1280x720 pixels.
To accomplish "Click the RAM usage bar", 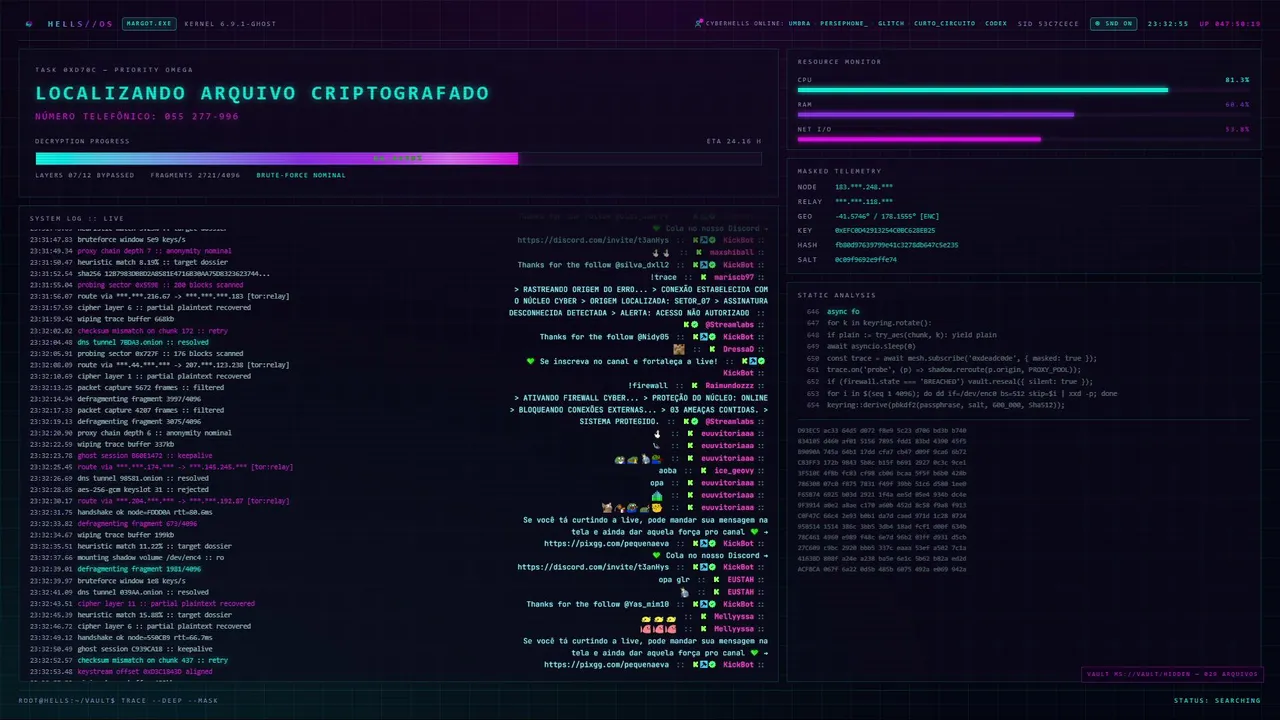I will (1023, 114).
